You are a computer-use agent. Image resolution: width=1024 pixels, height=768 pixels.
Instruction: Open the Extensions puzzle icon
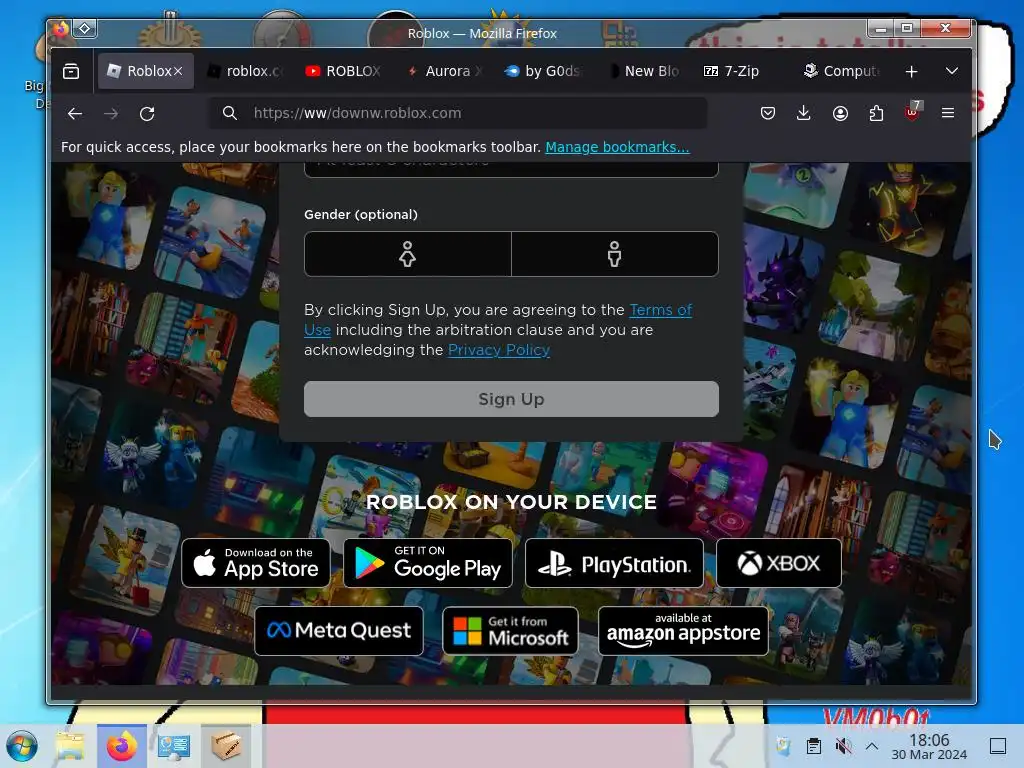click(876, 114)
